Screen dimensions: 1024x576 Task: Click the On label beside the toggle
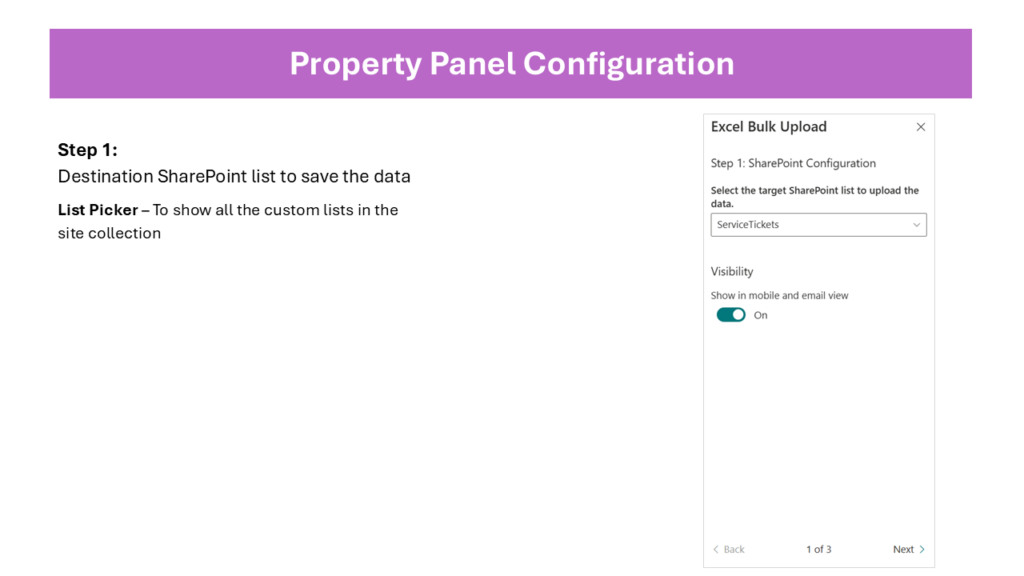pyautogui.click(x=761, y=315)
